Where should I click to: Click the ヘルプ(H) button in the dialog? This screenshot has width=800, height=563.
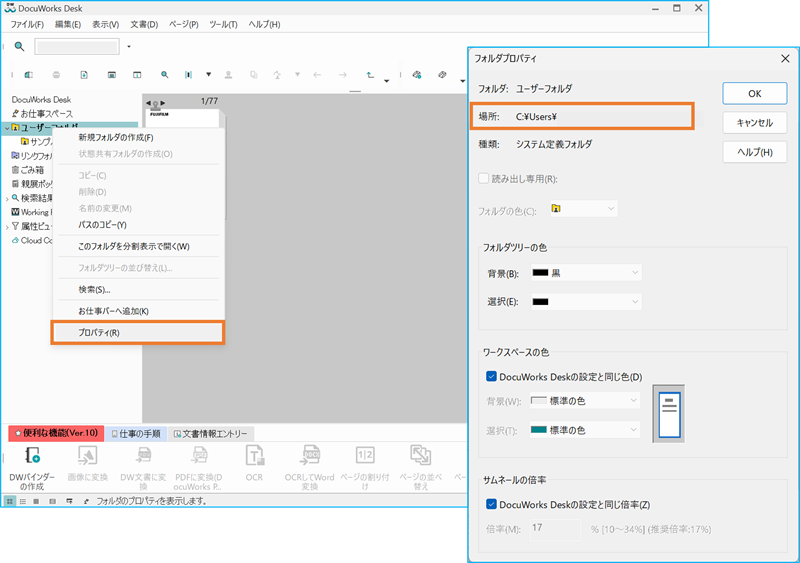(x=755, y=152)
